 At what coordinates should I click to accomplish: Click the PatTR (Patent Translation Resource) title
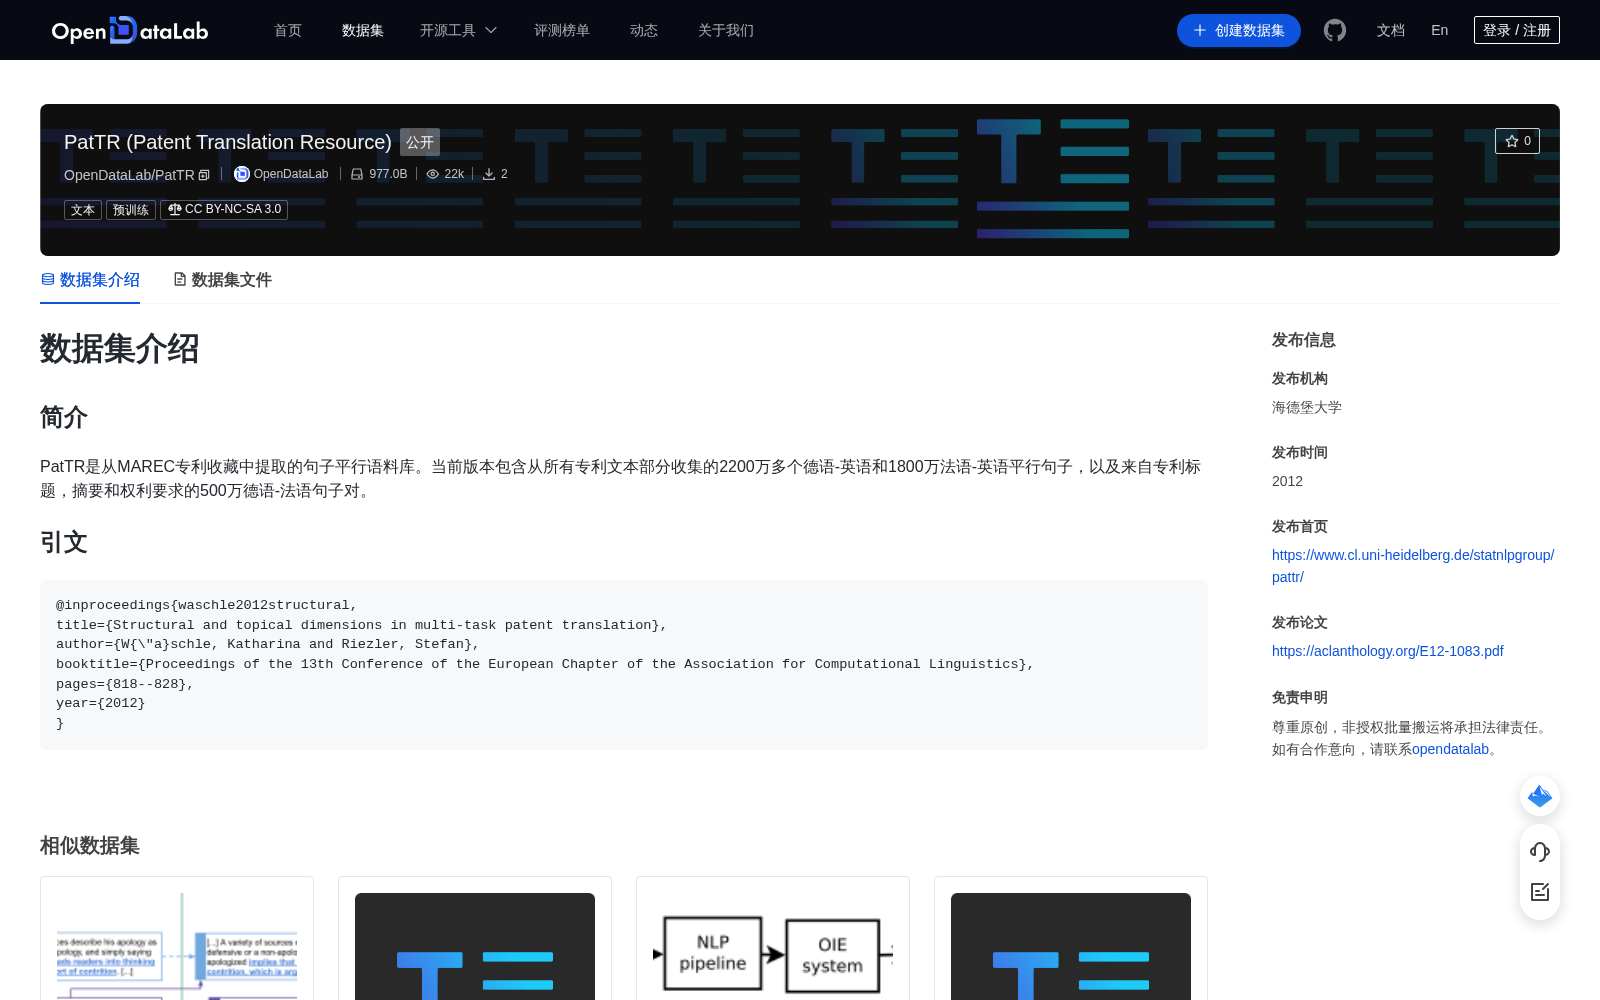[x=228, y=142]
